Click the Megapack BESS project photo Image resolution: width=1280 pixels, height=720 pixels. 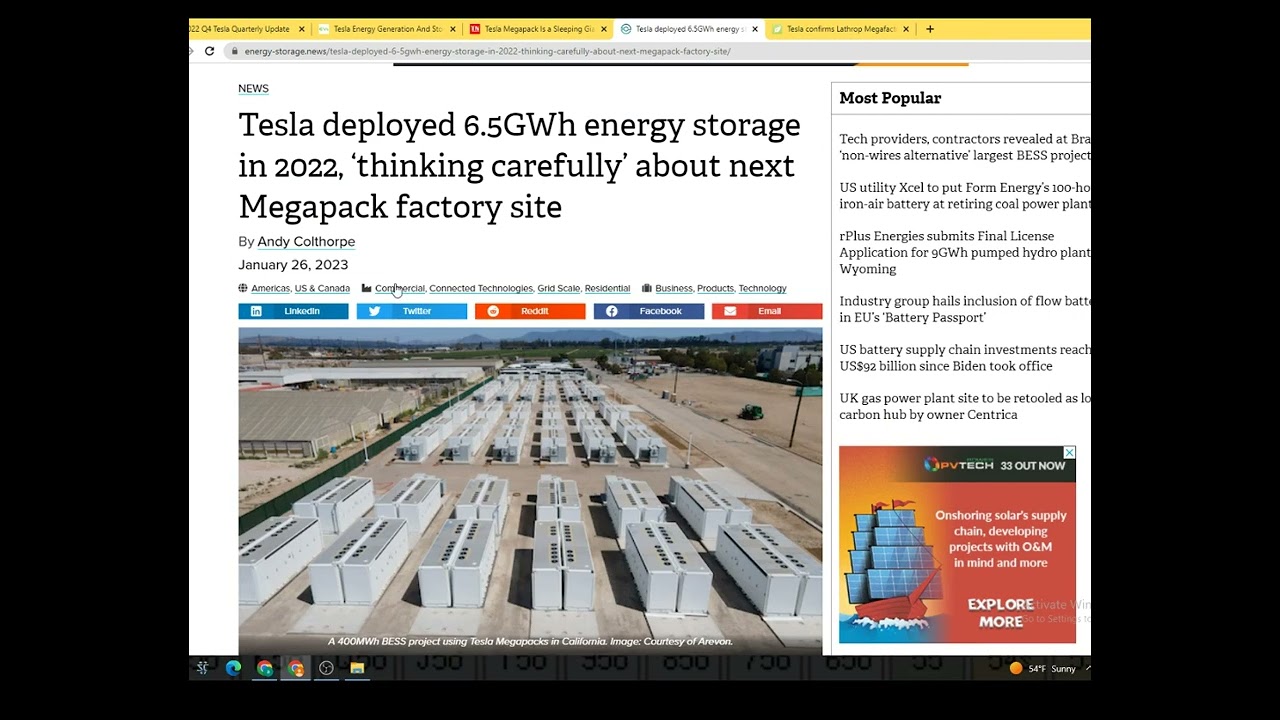click(x=530, y=490)
